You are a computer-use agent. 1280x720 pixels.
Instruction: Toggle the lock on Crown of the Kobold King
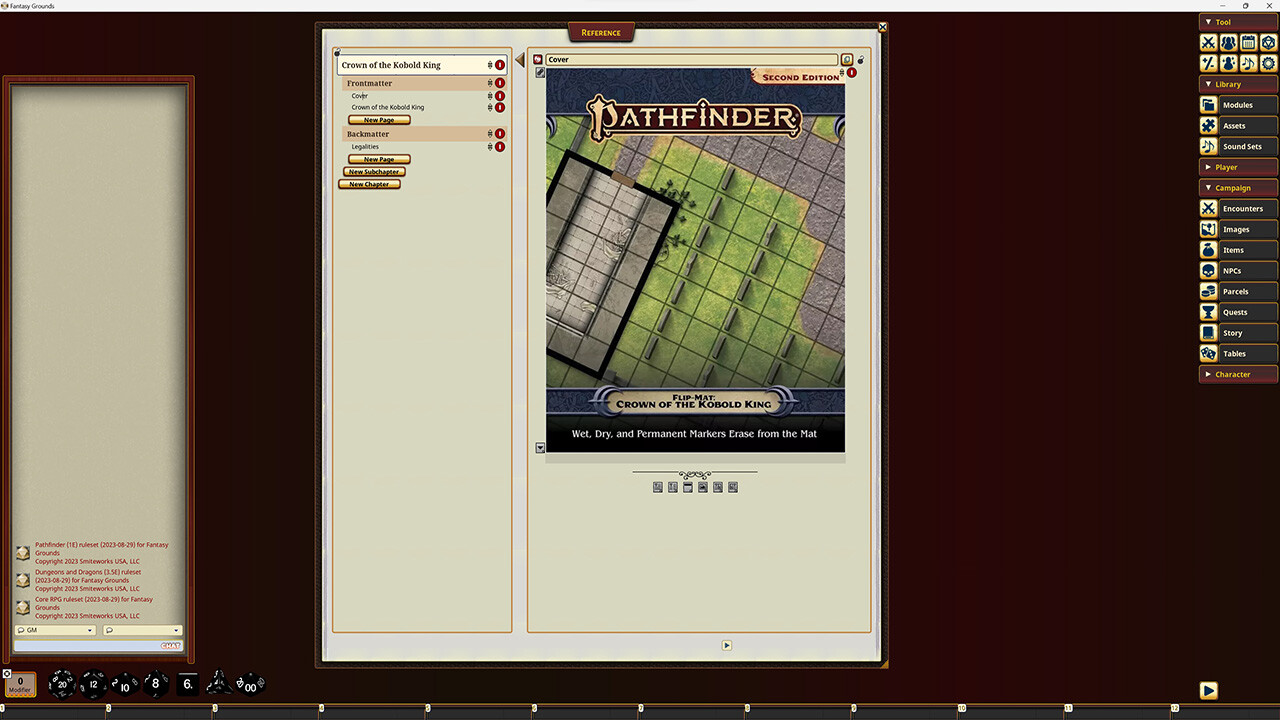point(499,107)
